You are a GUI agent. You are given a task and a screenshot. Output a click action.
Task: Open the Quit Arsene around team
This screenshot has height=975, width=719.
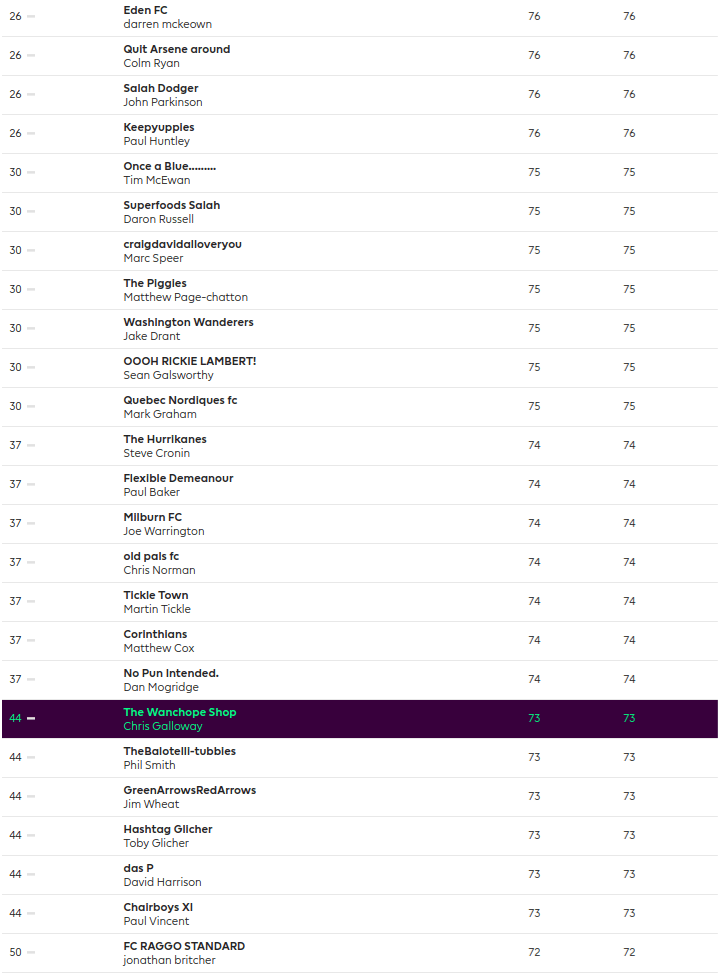click(x=176, y=49)
